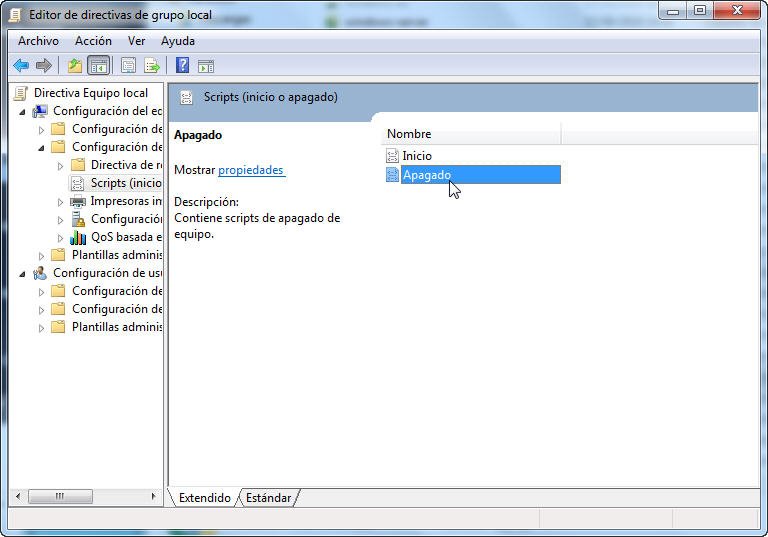
Task: Click the user configuration node icon
Action: coord(40,273)
